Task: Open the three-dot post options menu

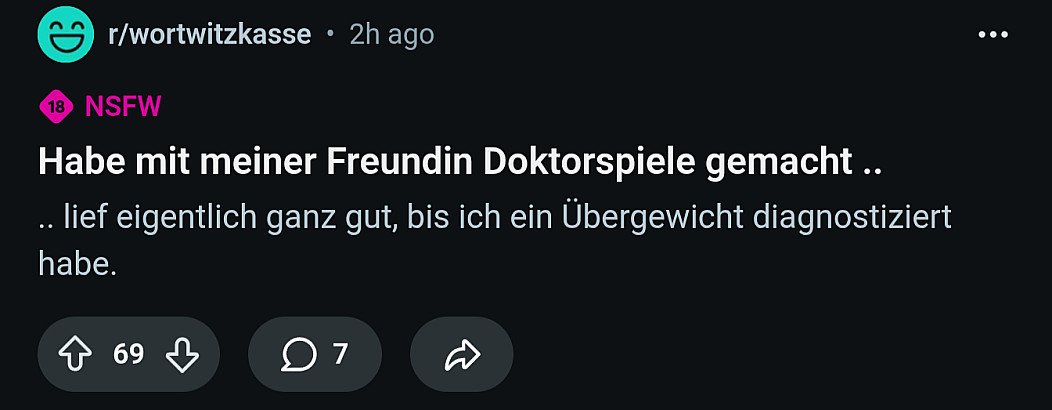Action: point(992,35)
